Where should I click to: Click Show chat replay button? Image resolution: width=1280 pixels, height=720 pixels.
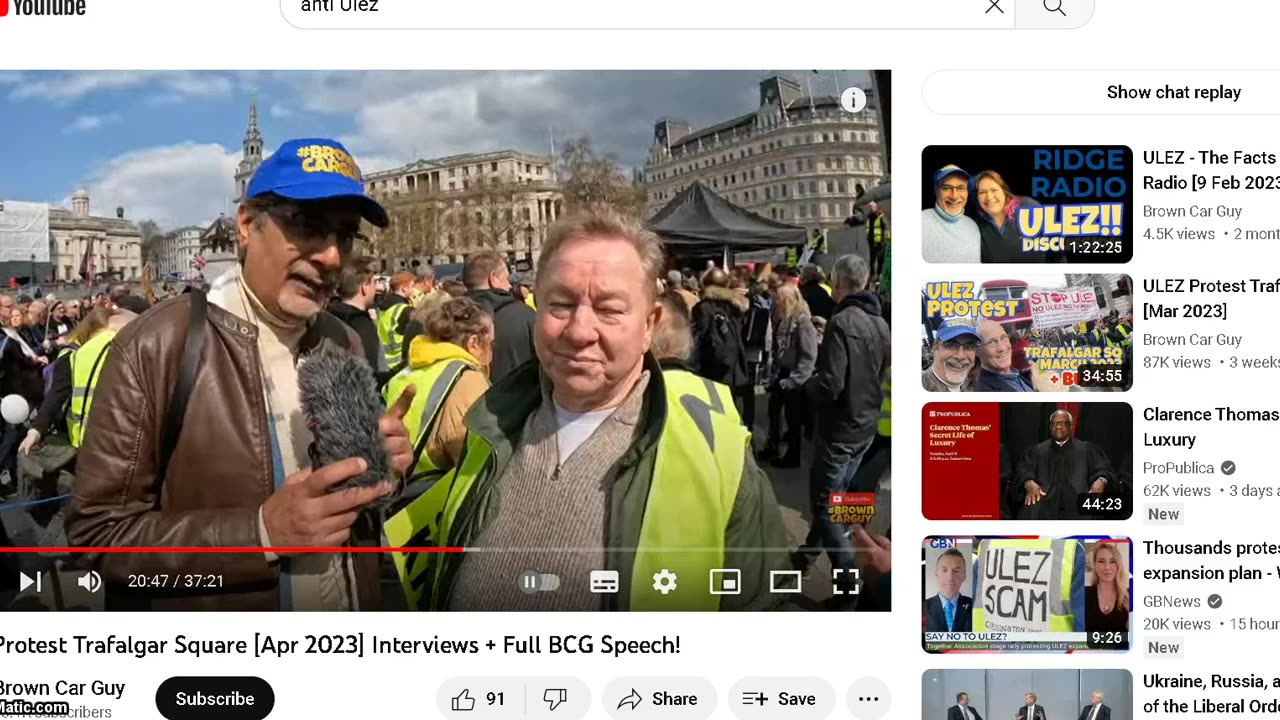(1173, 92)
